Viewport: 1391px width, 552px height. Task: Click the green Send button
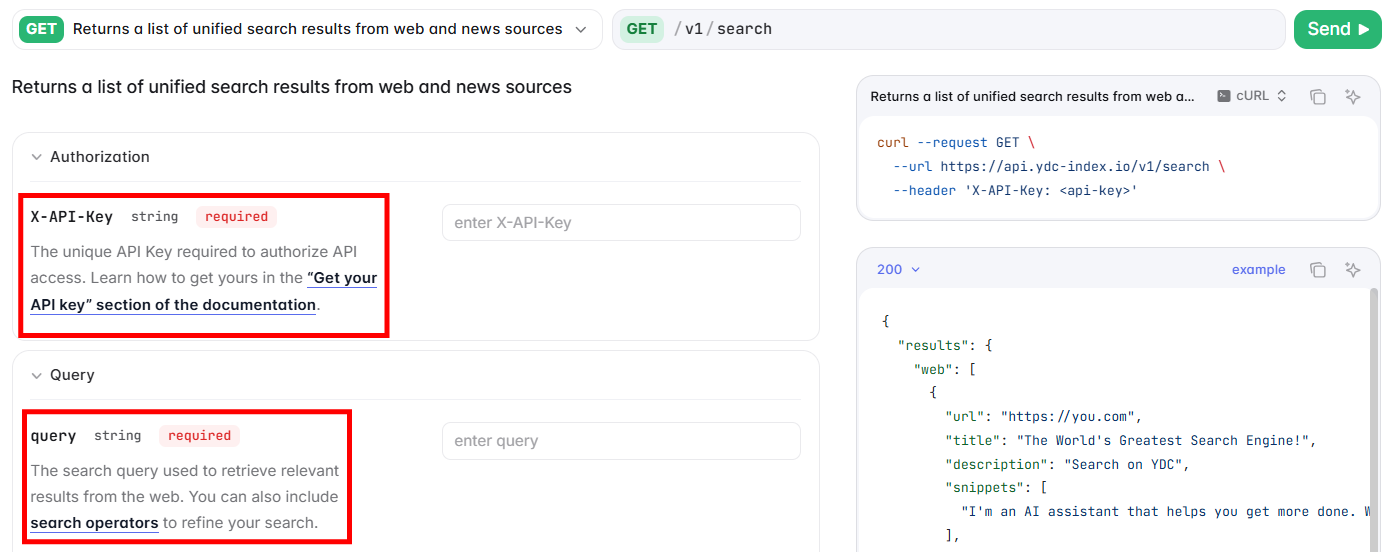1337,29
